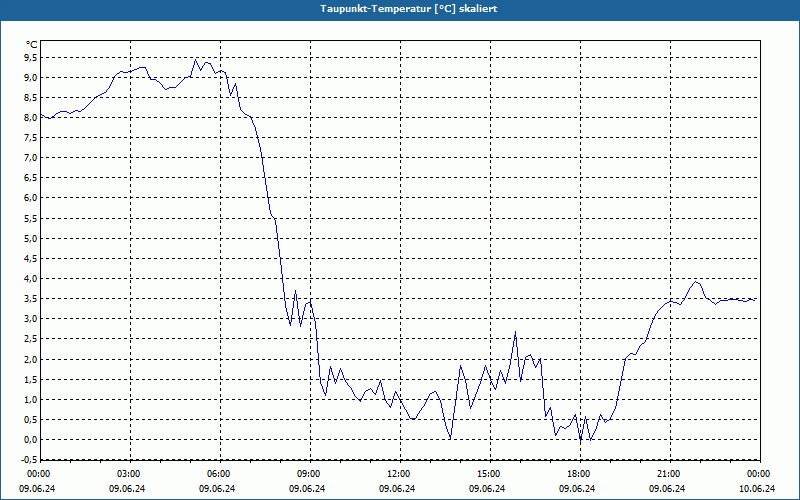Click the '5,5' y-axis value
Viewport: 800px width, 500px height.
coord(31,218)
